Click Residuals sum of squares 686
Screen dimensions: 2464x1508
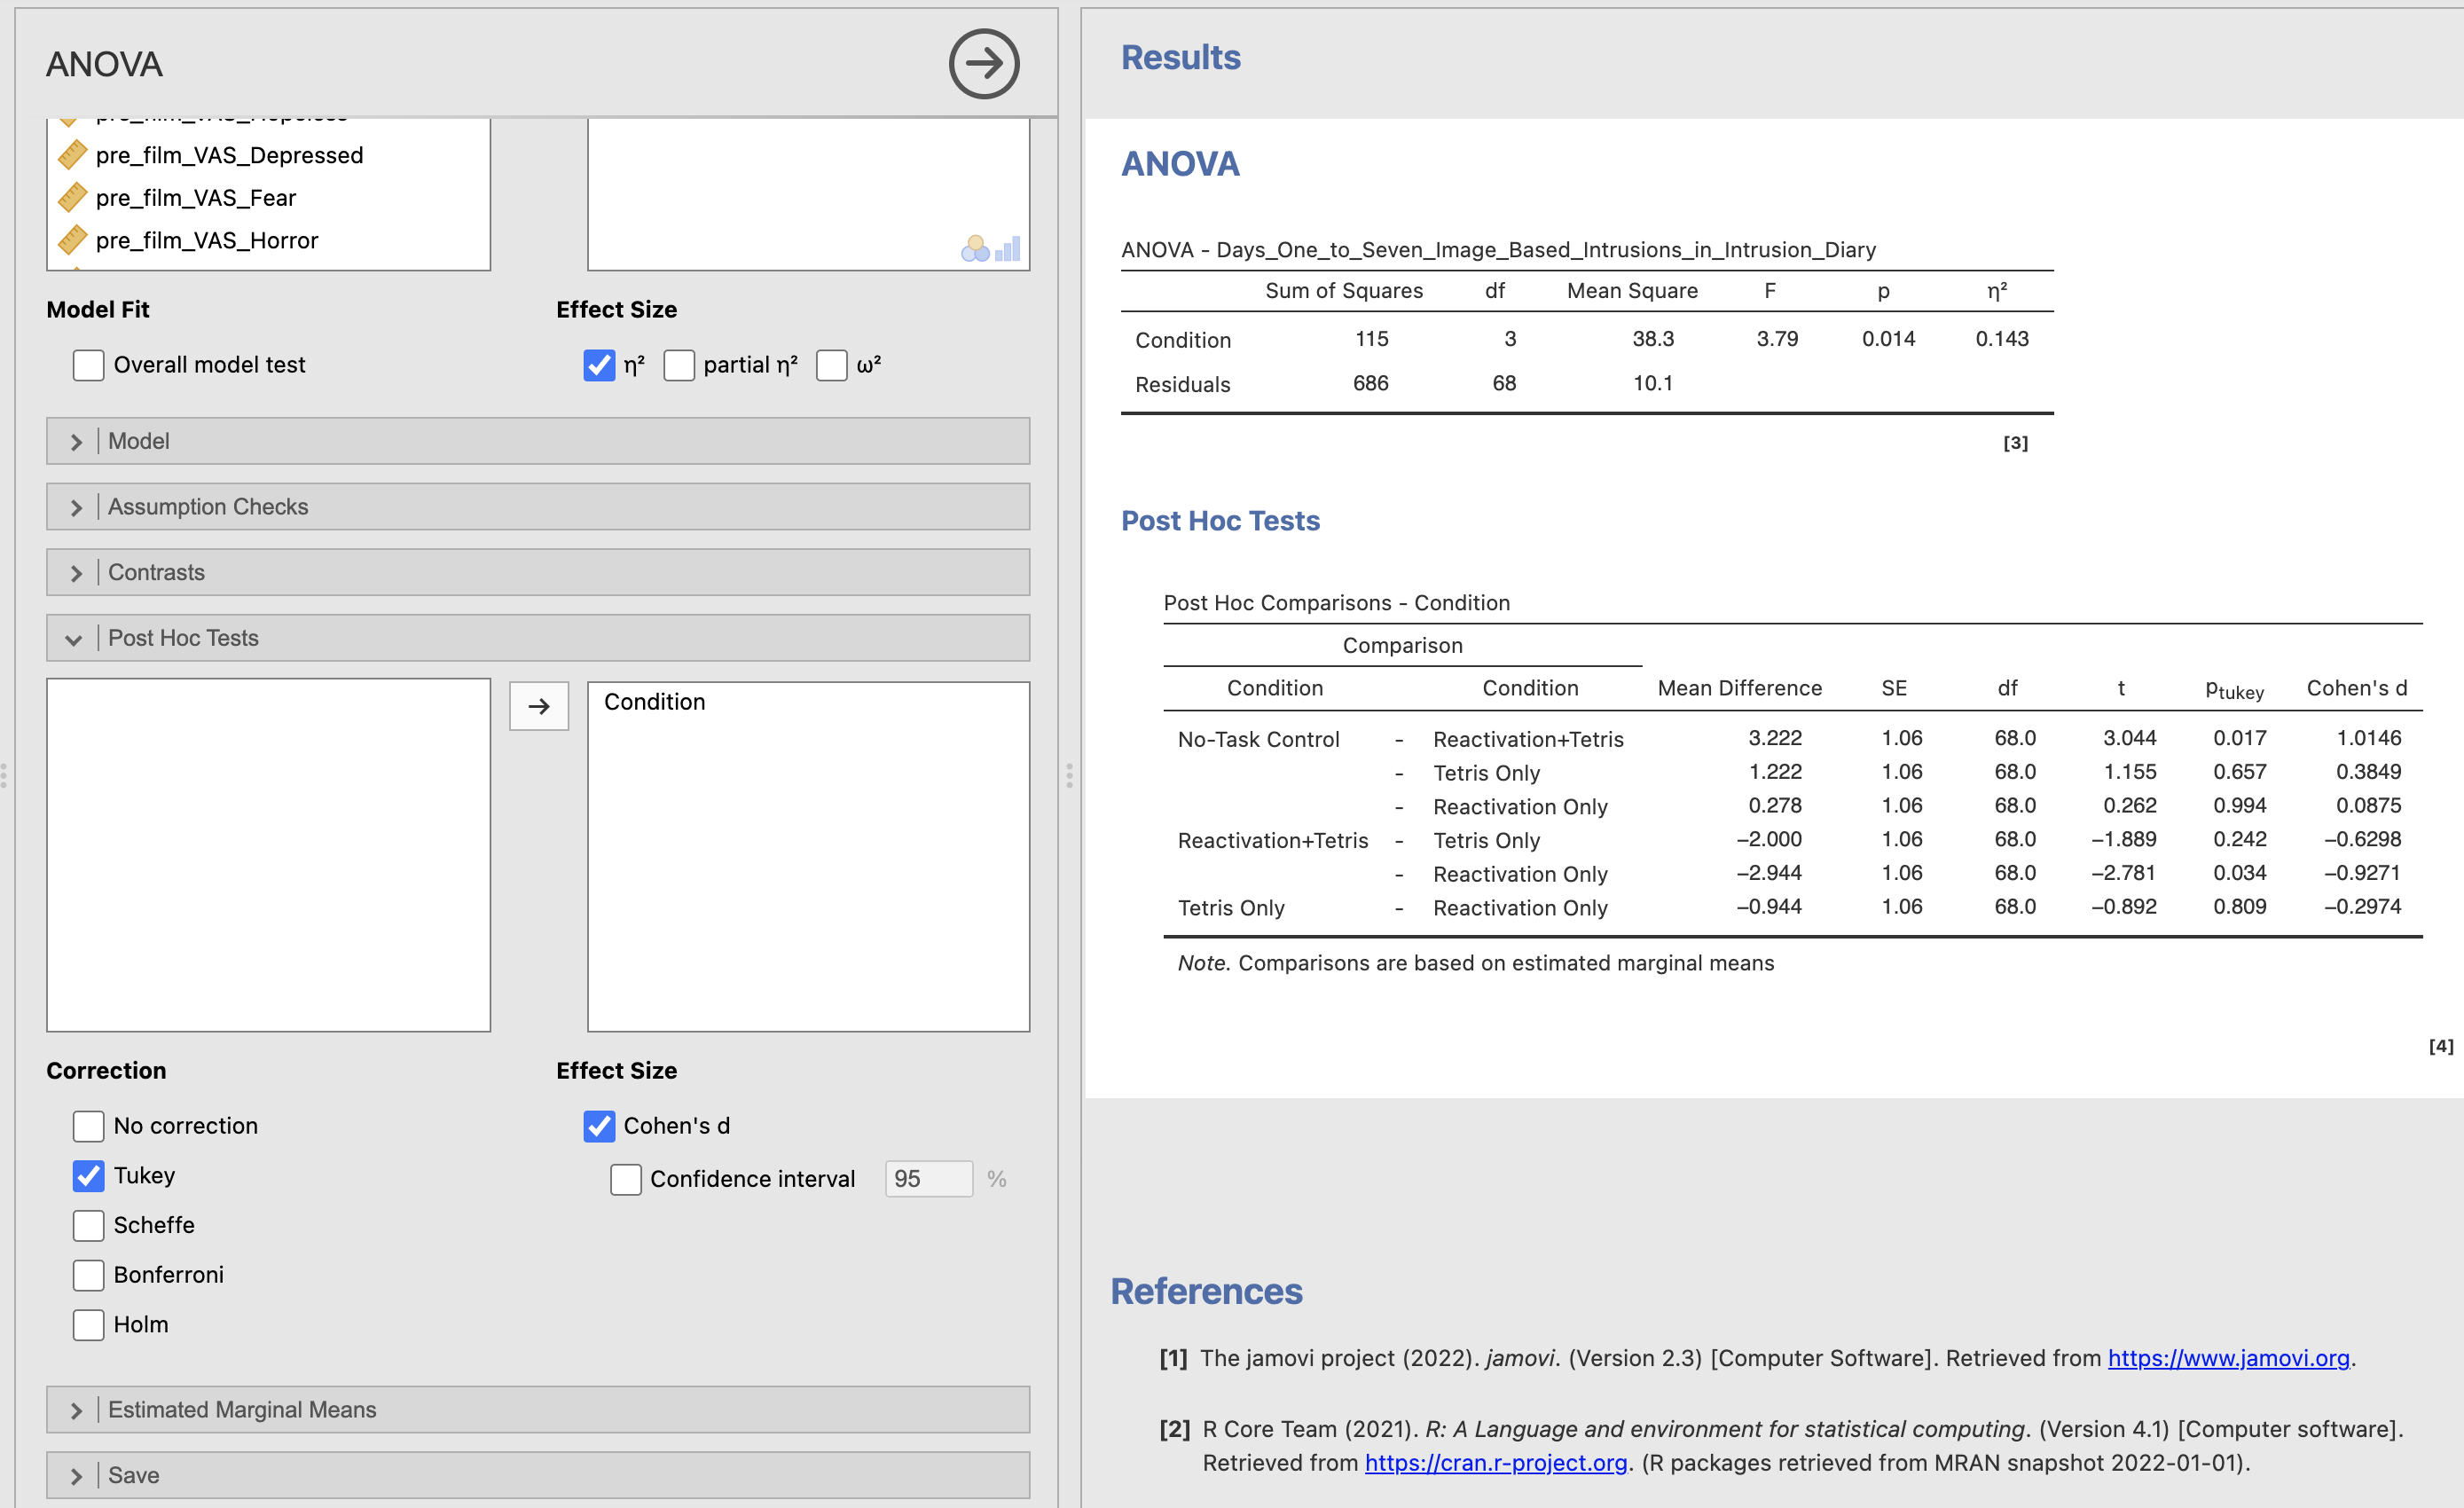1371,383
